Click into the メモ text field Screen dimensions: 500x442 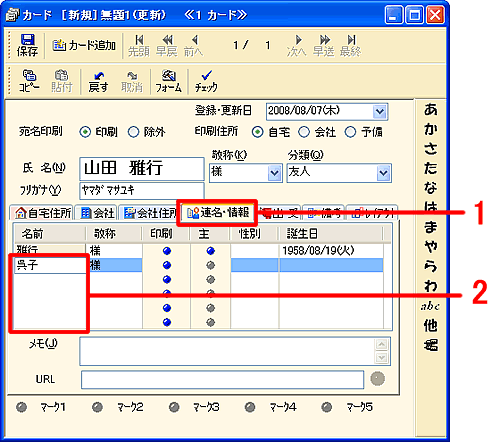pyautogui.click(x=227, y=351)
